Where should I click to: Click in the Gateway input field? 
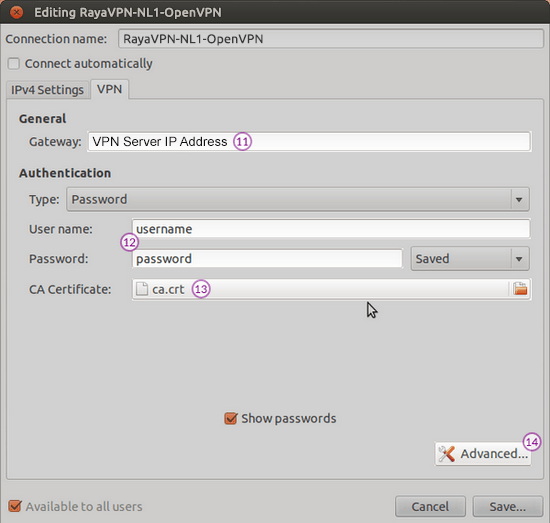pos(309,142)
